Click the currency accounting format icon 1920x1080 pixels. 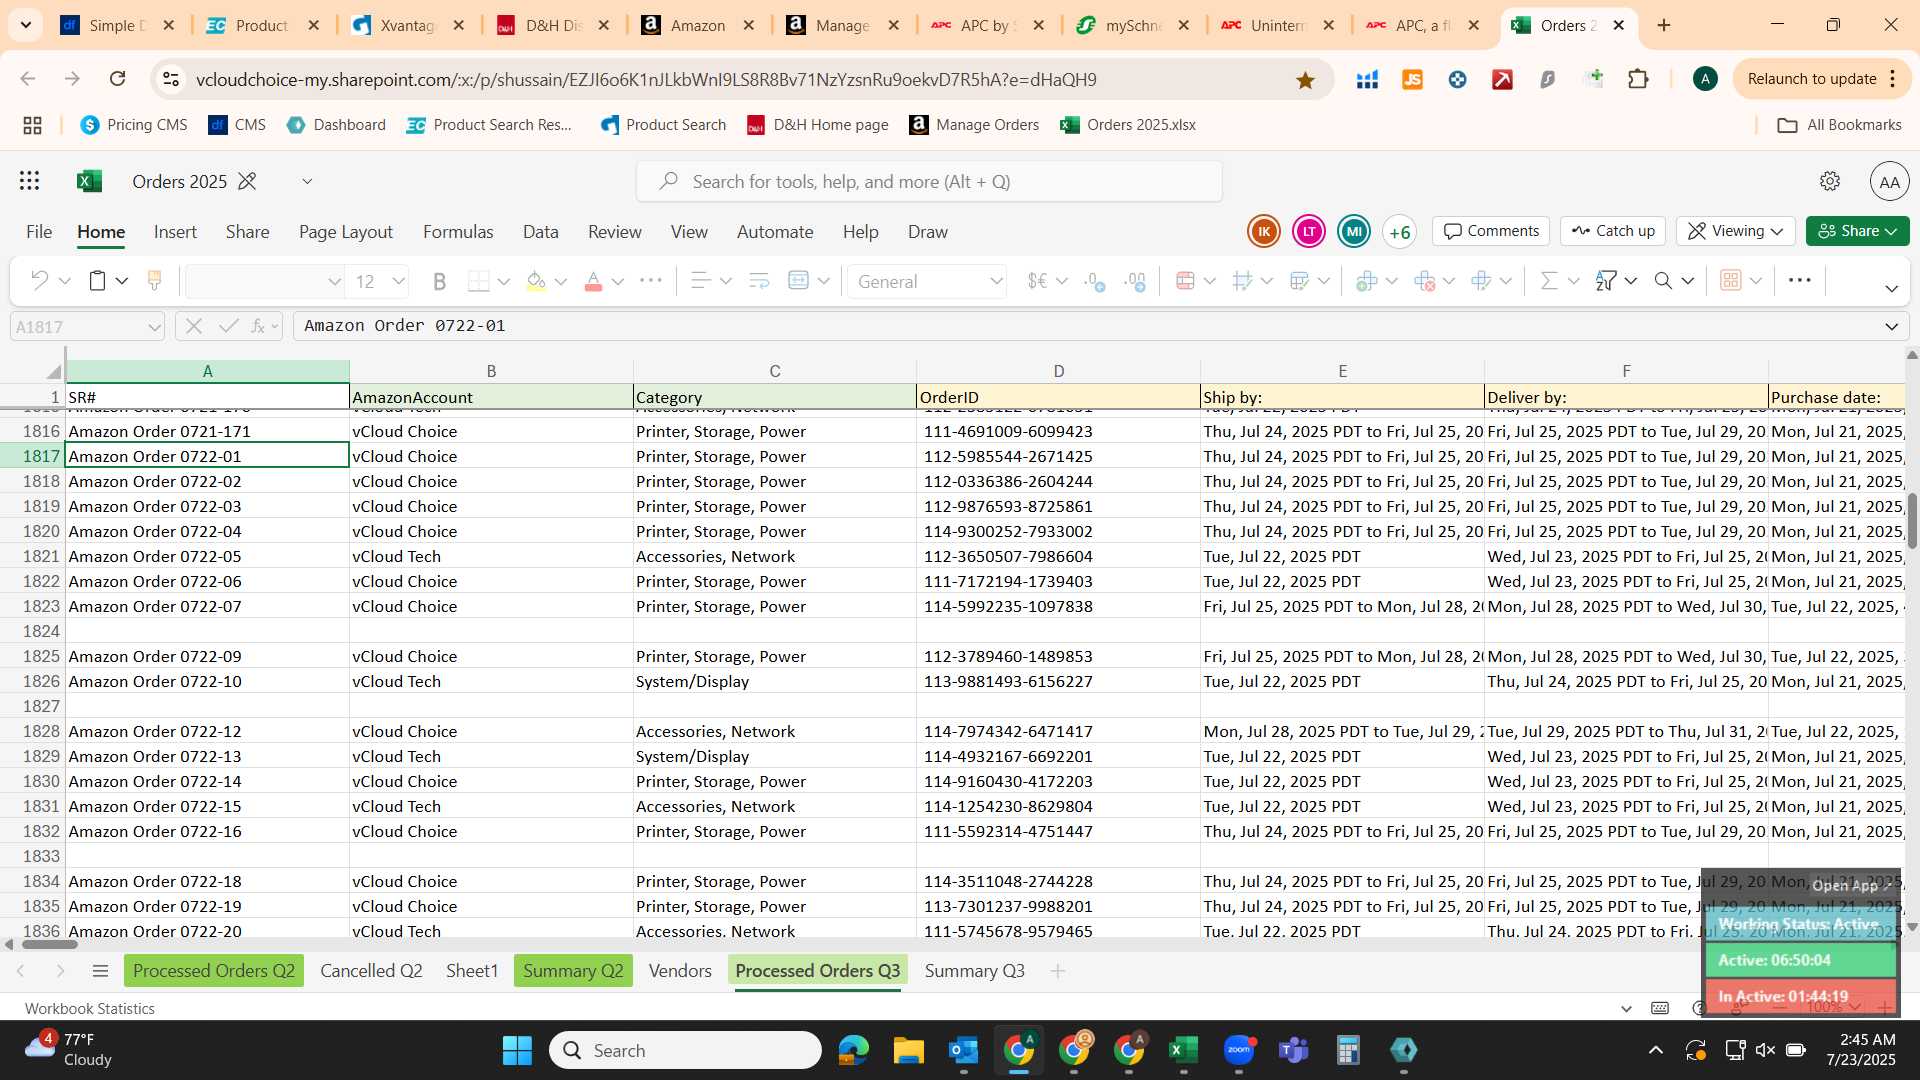(1038, 281)
